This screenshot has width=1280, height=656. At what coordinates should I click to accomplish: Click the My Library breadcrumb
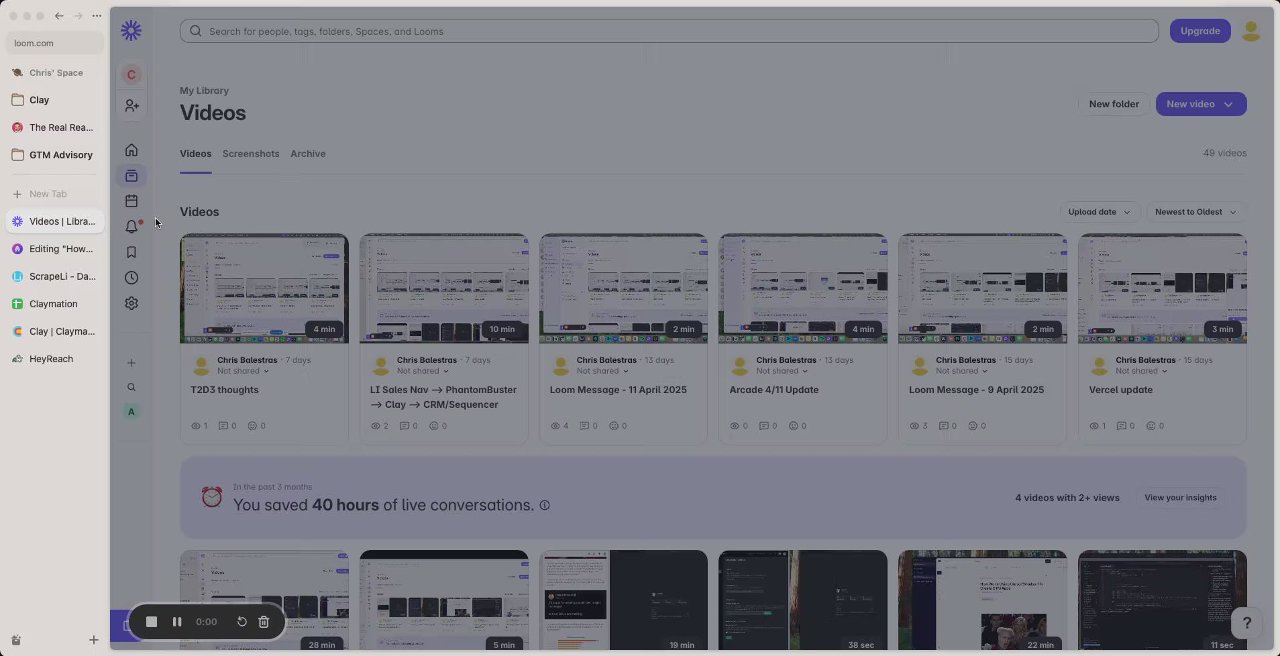(x=204, y=91)
